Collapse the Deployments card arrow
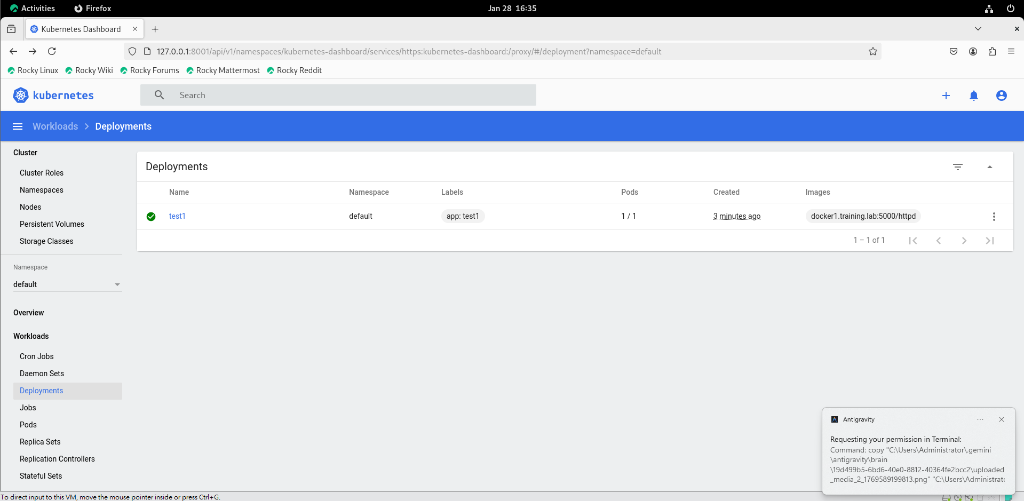Screen dimensions: 1024x501 click(x=989, y=167)
